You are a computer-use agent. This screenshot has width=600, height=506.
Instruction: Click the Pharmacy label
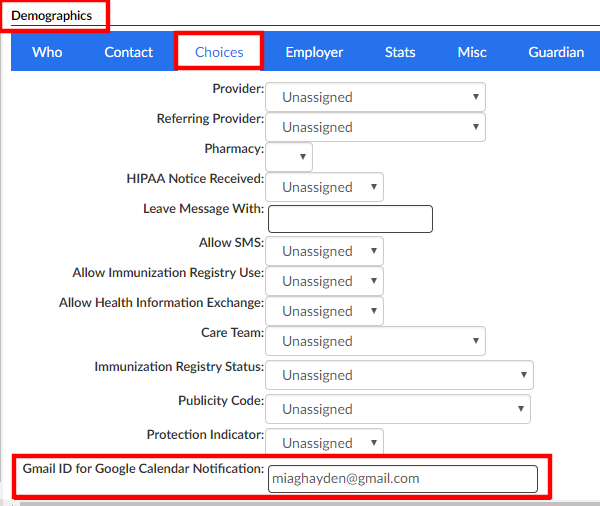coord(234,149)
